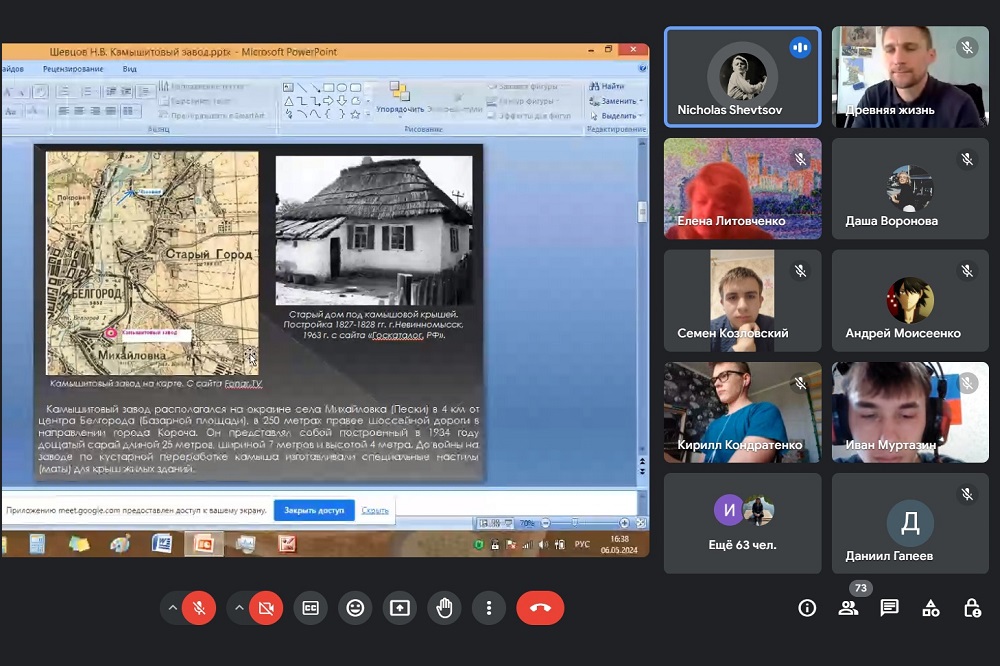
Task: Open the meeting details info icon
Action: coord(807,608)
